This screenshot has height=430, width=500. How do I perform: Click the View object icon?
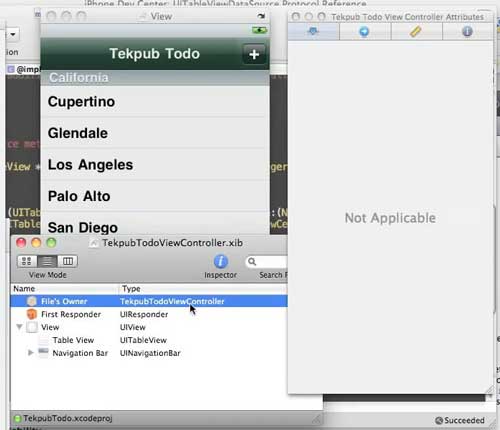tap(32, 327)
